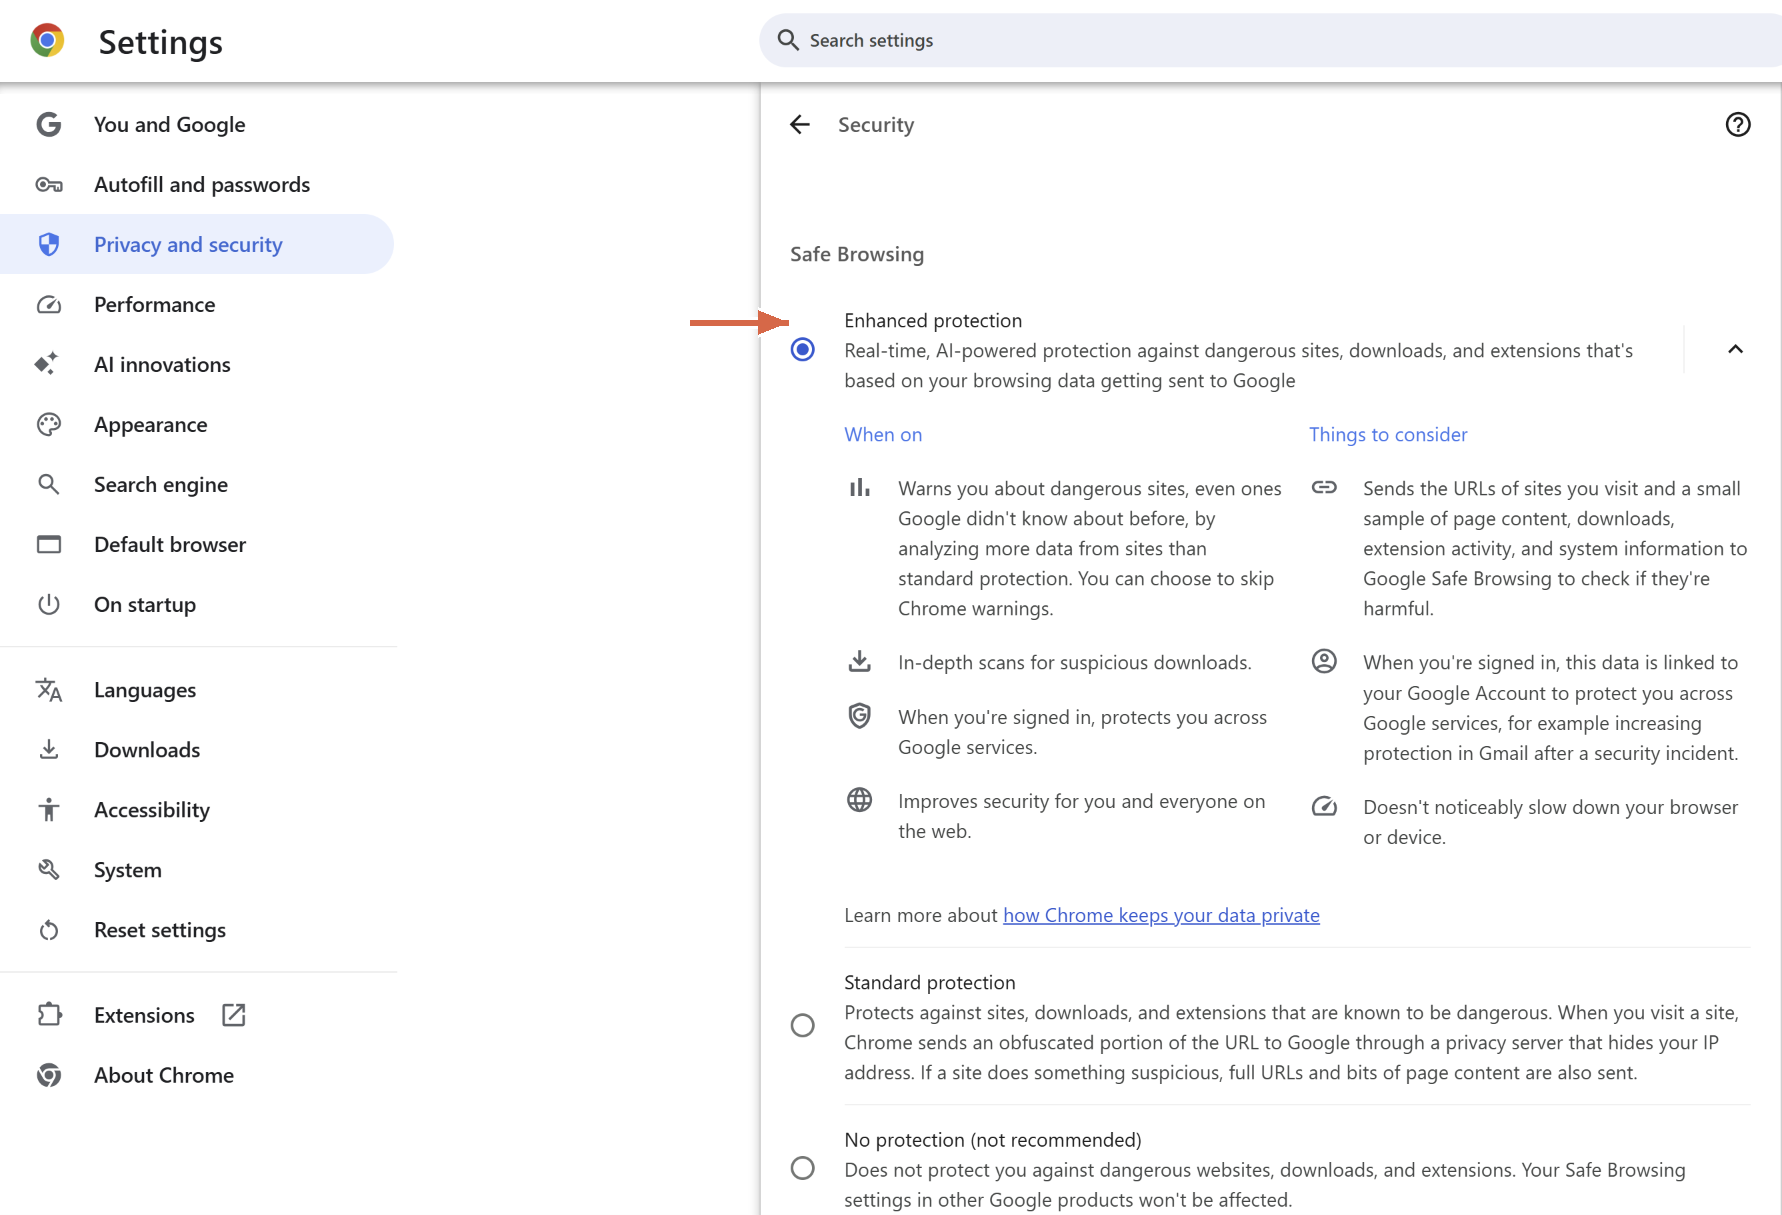
Task: Click the download scan icon under When on
Action: (859, 661)
